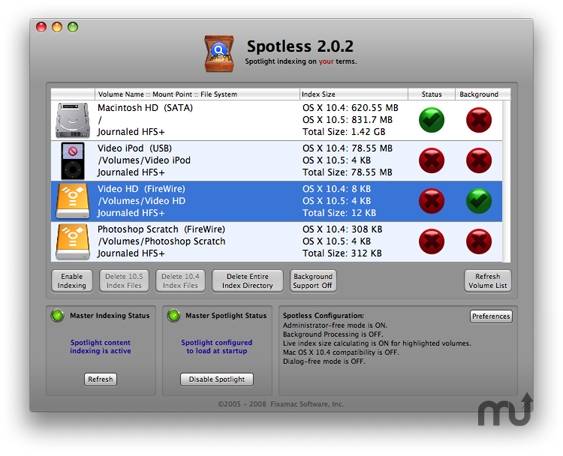Zoom window with green button

point(73,27)
